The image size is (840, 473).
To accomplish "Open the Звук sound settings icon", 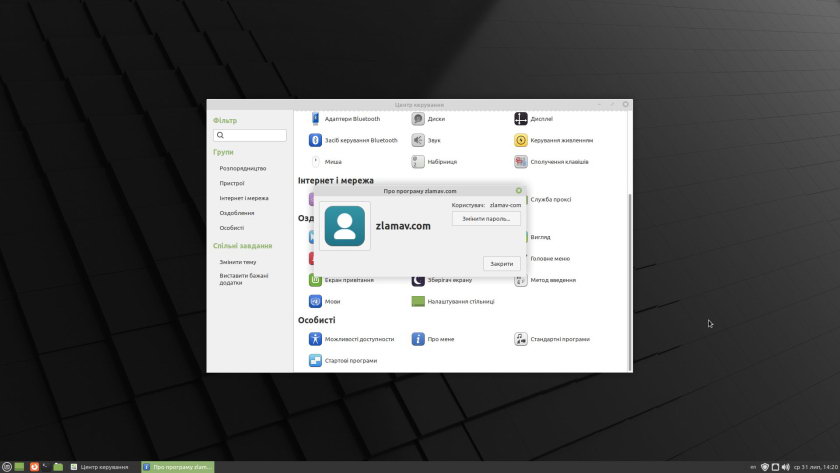I will 418,140.
